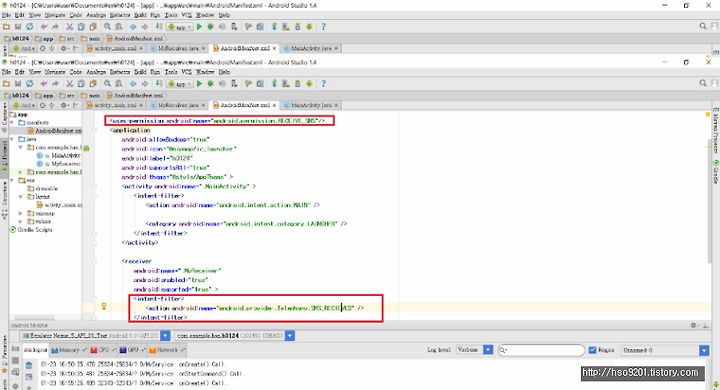Click intention lightbulb in editor gutter
The height and width of the screenshot is (390, 720).
[104, 306]
